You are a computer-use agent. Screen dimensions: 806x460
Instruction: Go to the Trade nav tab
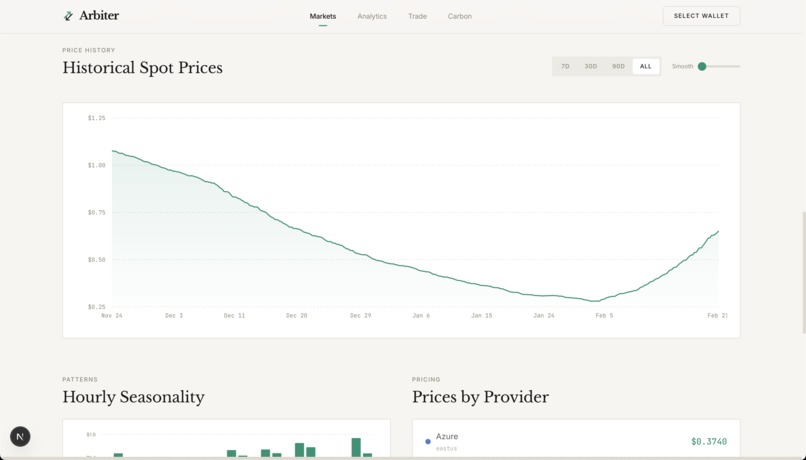click(x=417, y=16)
